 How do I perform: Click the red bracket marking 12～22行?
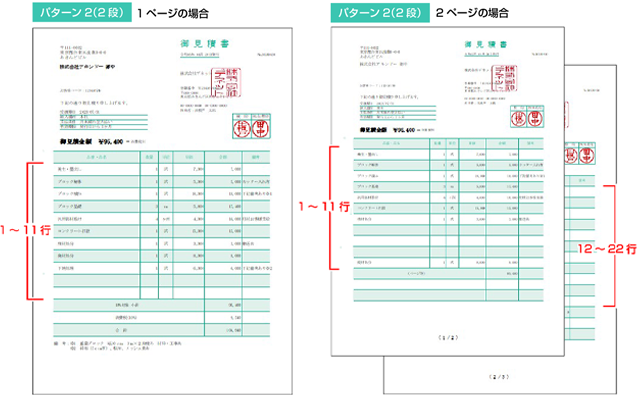(609, 246)
